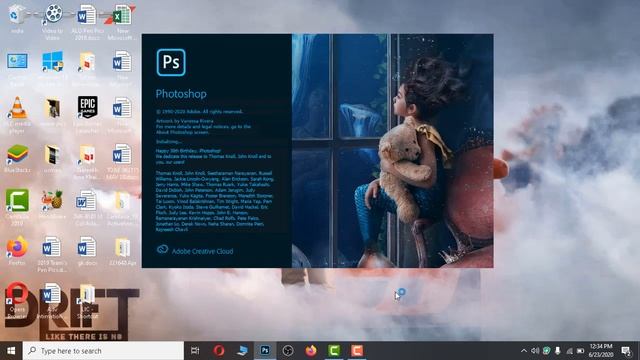
Task: Open the network tray icon
Action: 569,351
